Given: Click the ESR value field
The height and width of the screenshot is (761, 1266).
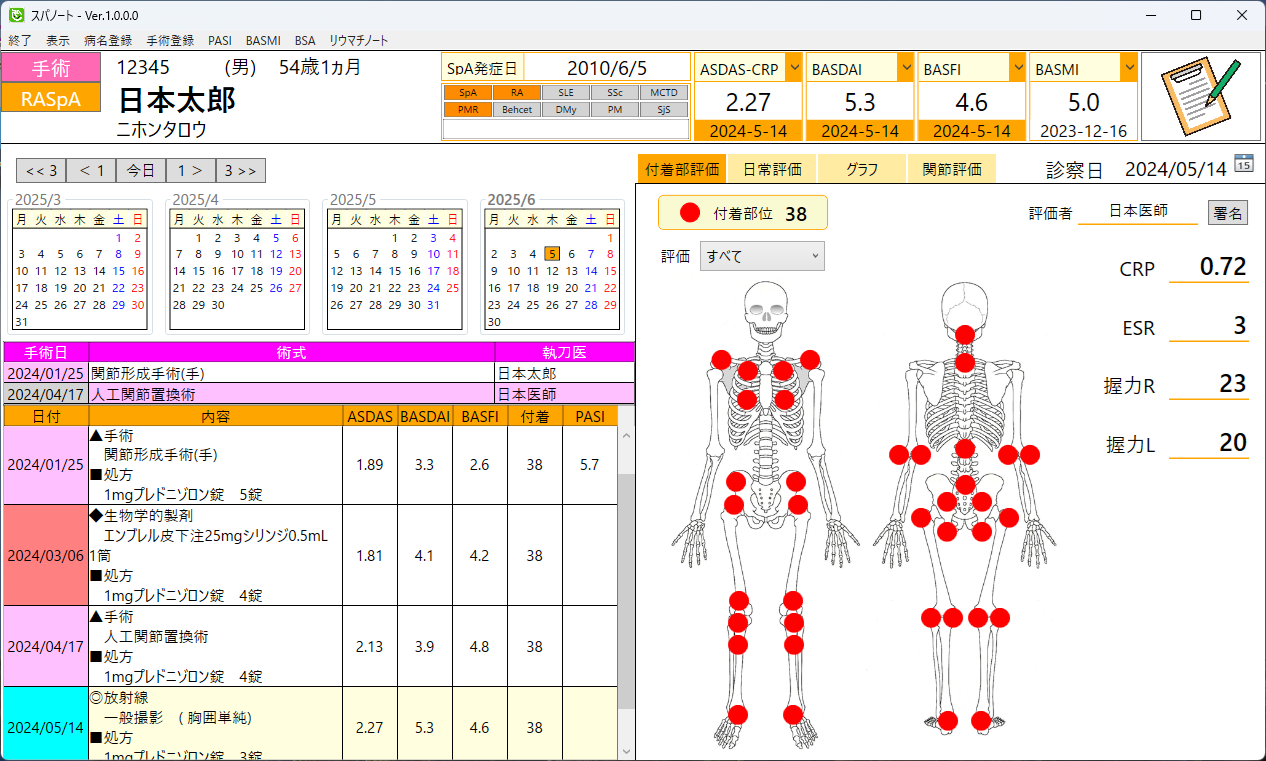Looking at the screenshot, I should pyautogui.click(x=1209, y=326).
